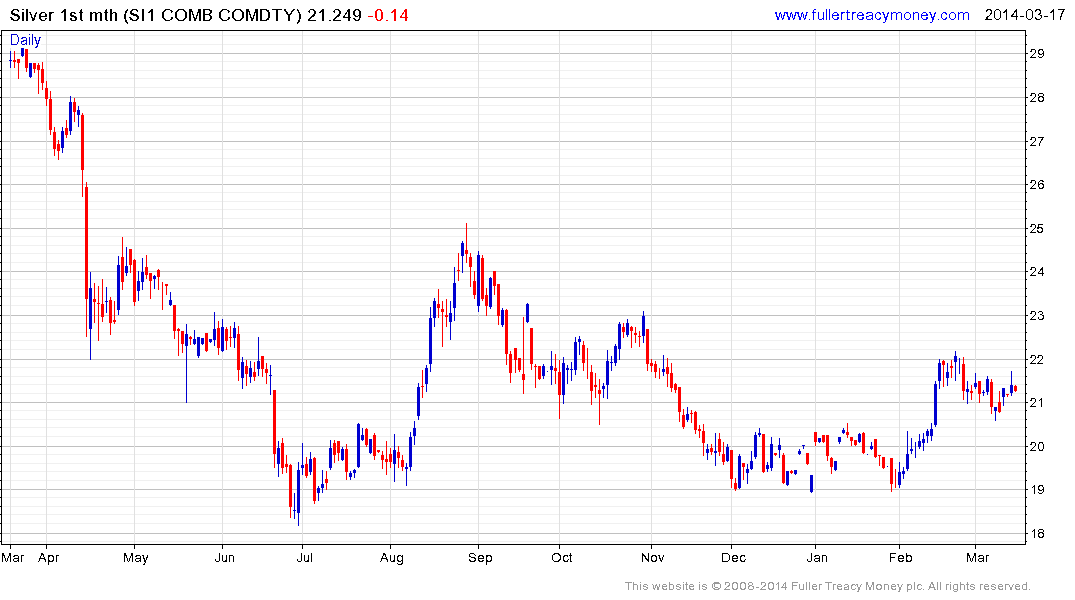Select the y-axis label 21

click(x=1037, y=403)
